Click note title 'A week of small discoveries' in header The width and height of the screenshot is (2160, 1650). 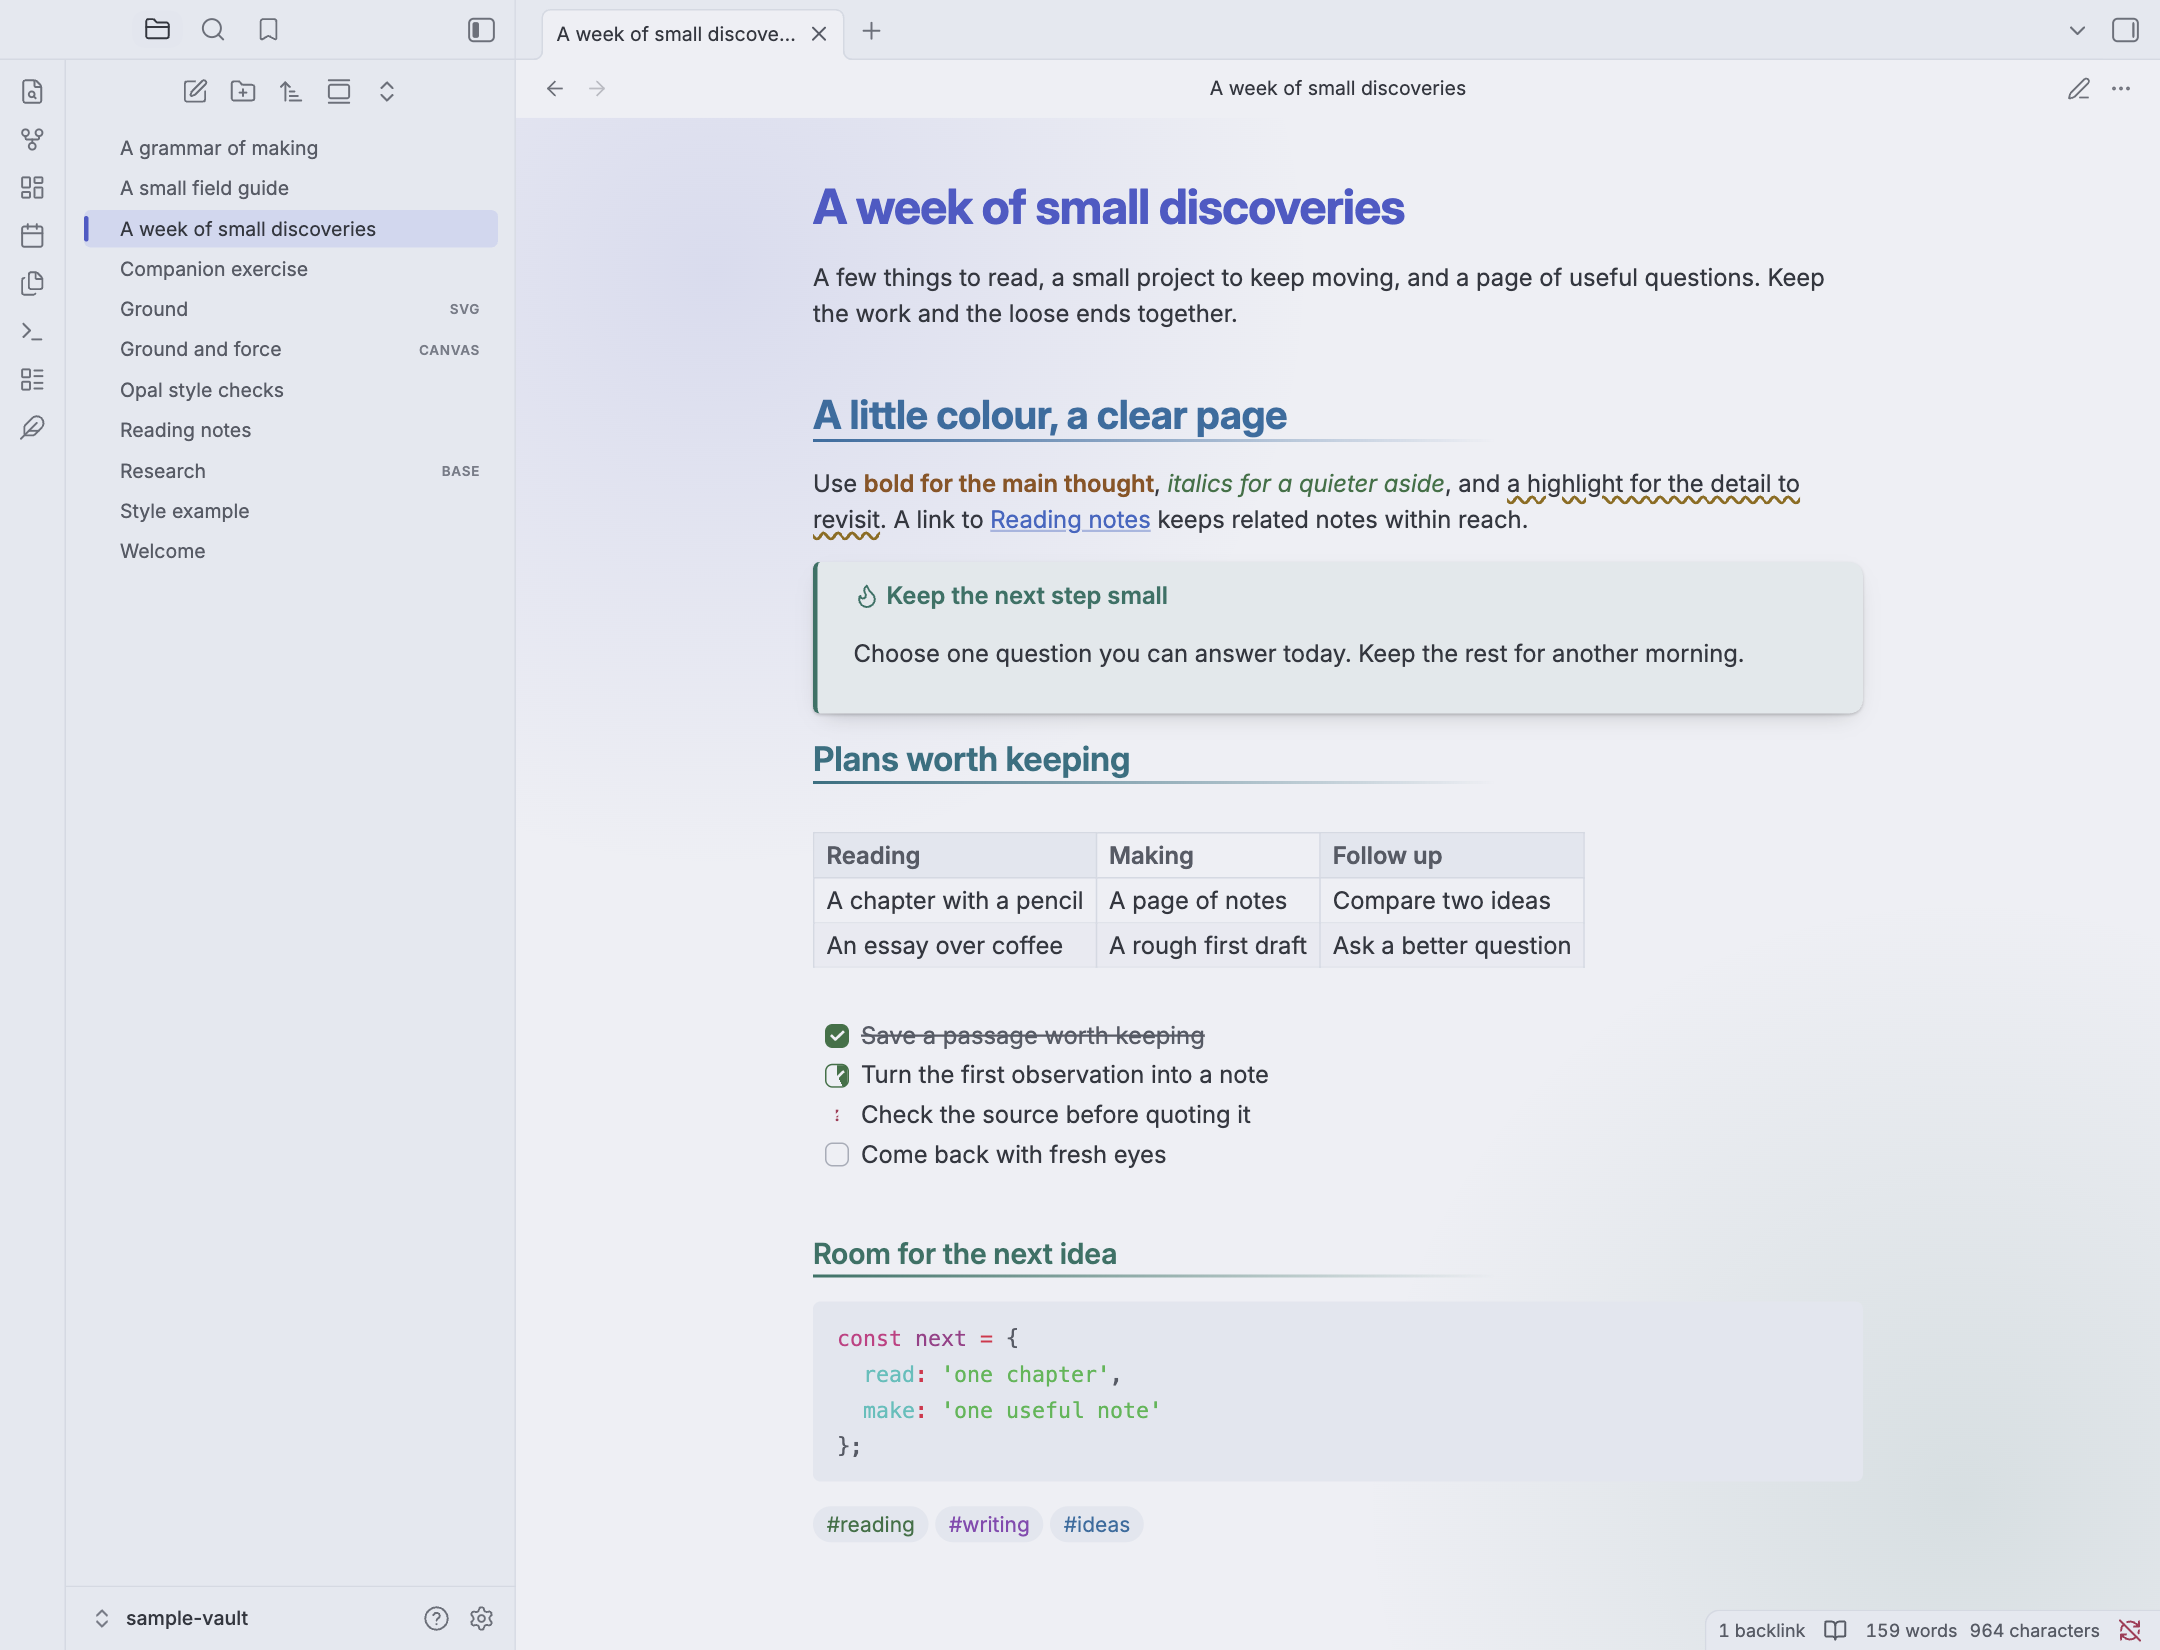pyautogui.click(x=1337, y=89)
